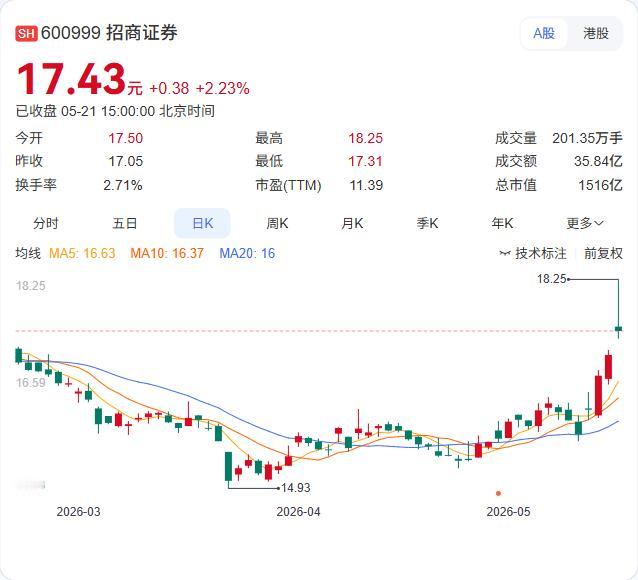Click the current price 17.43
638x580 pixels.
tap(71, 79)
